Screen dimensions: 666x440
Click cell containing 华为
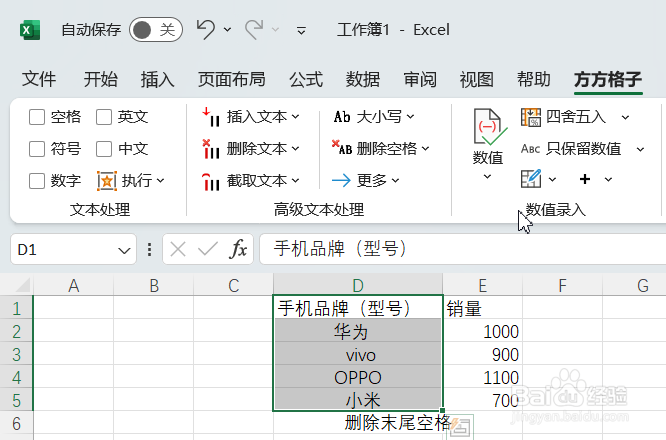pyautogui.click(x=358, y=331)
